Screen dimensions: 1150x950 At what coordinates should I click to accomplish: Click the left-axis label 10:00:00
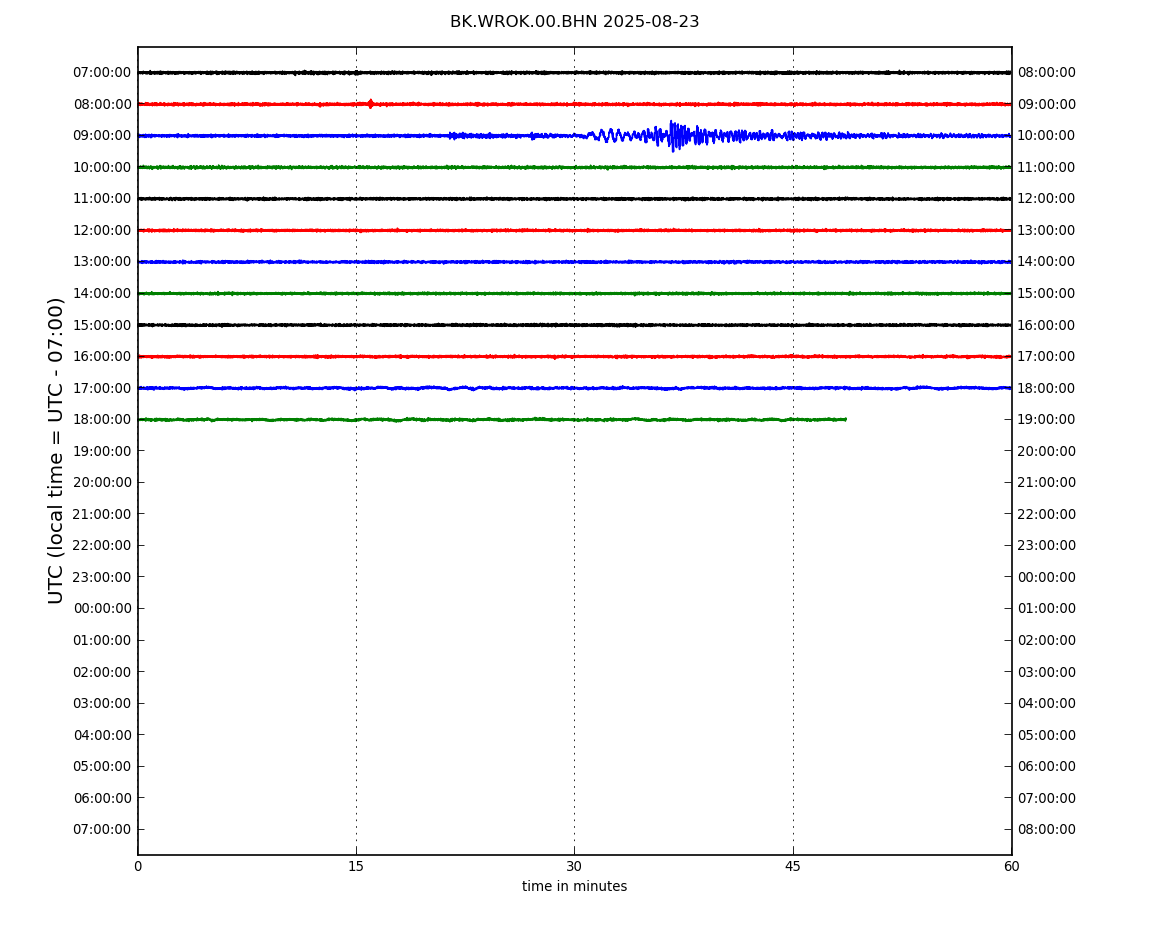103,167
